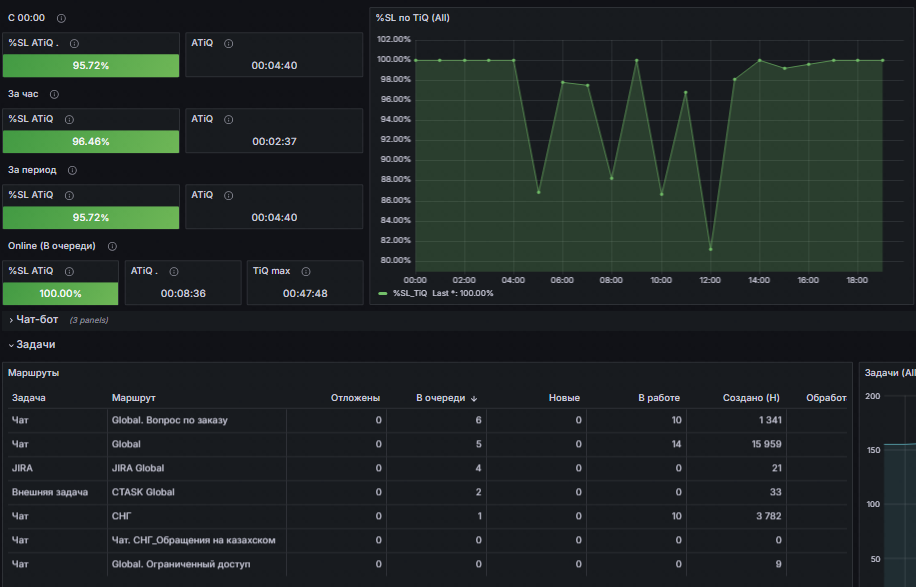
Task: Click info icon next to 'Online (В очереди)'
Action: point(112,246)
